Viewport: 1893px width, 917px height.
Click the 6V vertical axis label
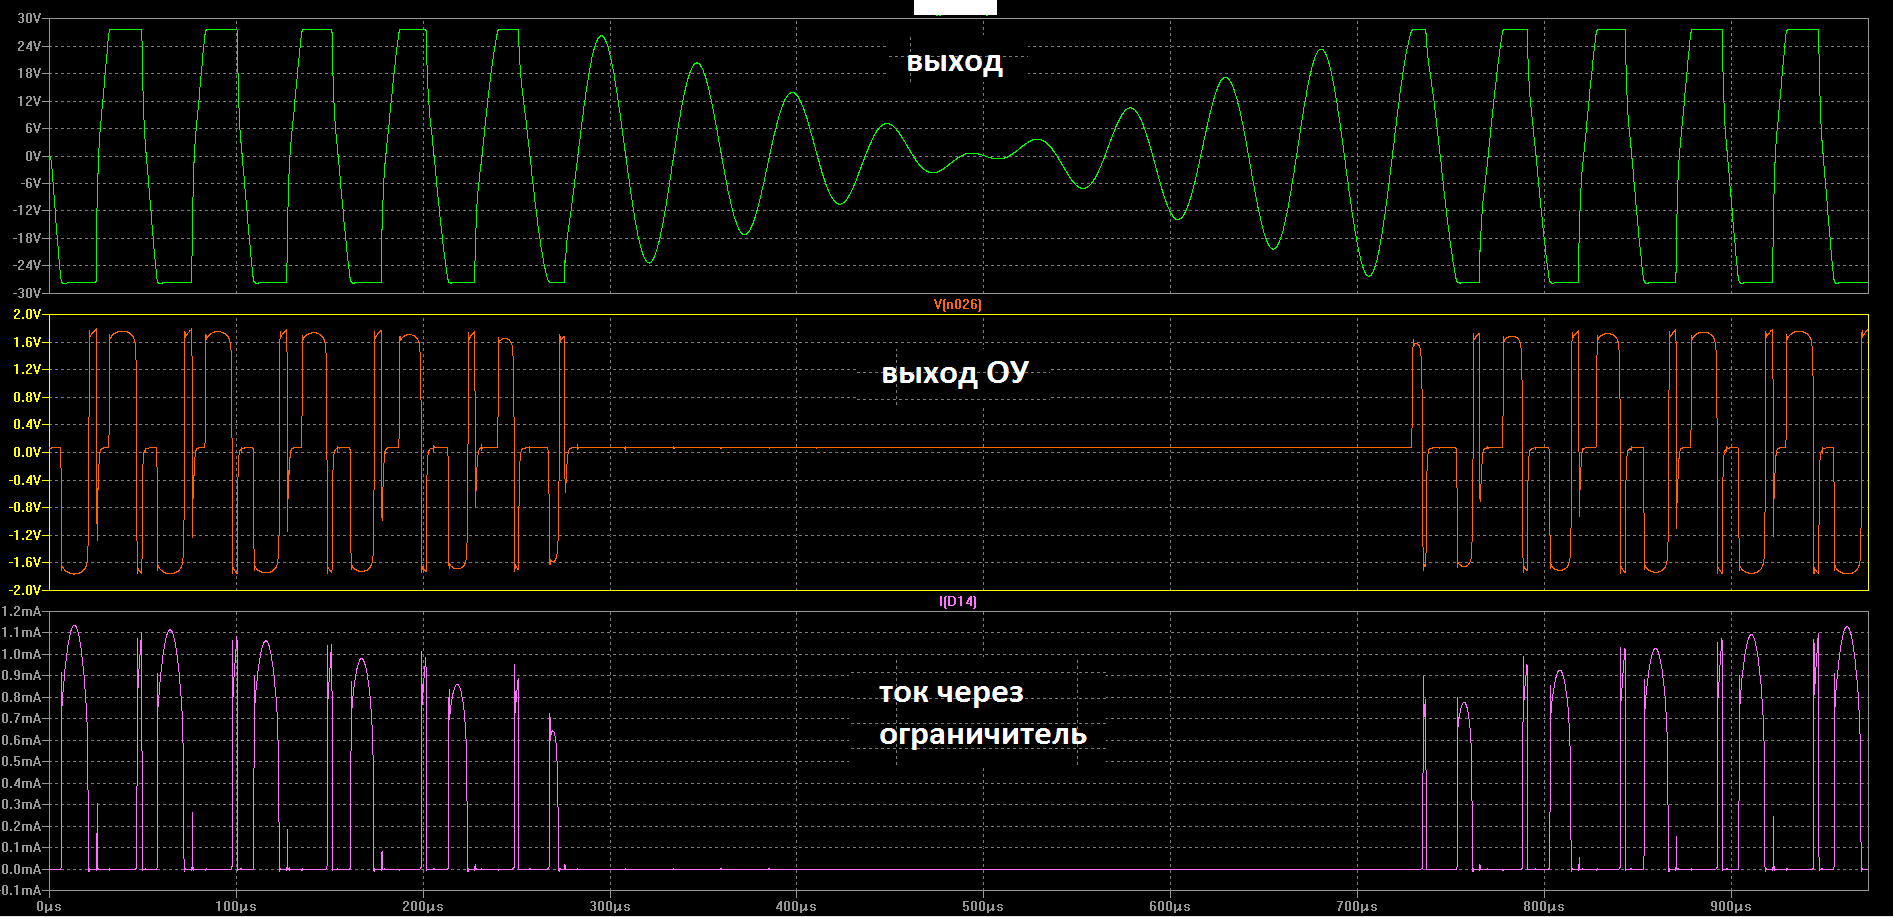[x=33, y=128]
